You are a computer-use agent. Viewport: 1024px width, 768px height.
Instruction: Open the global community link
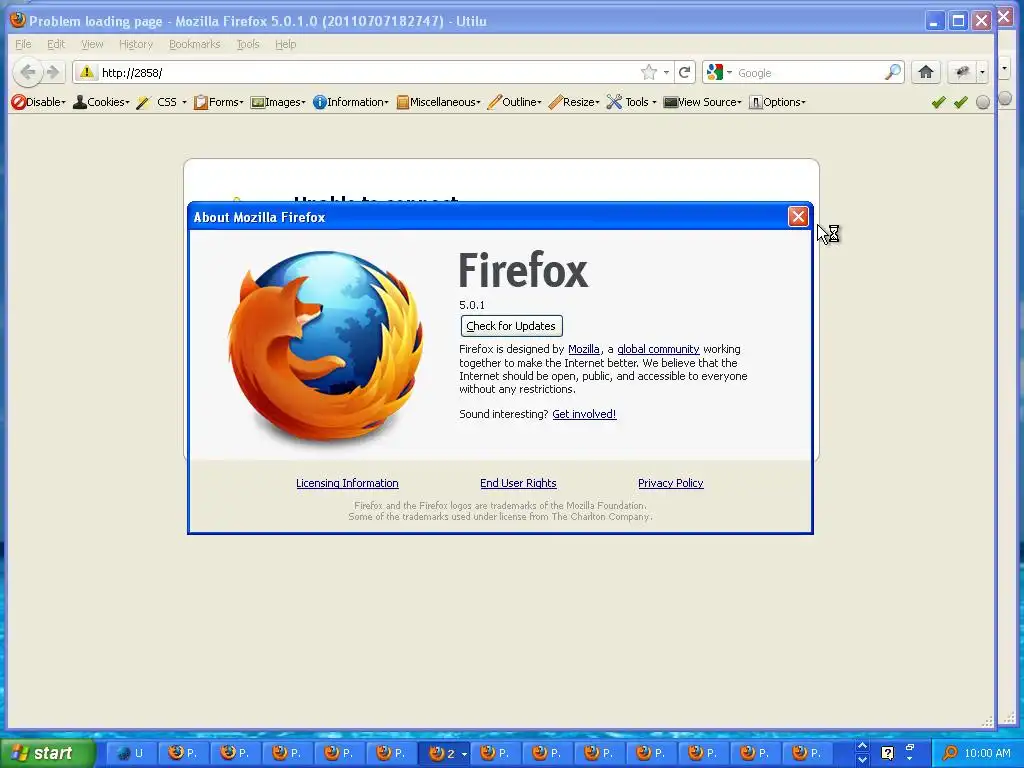(658, 349)
